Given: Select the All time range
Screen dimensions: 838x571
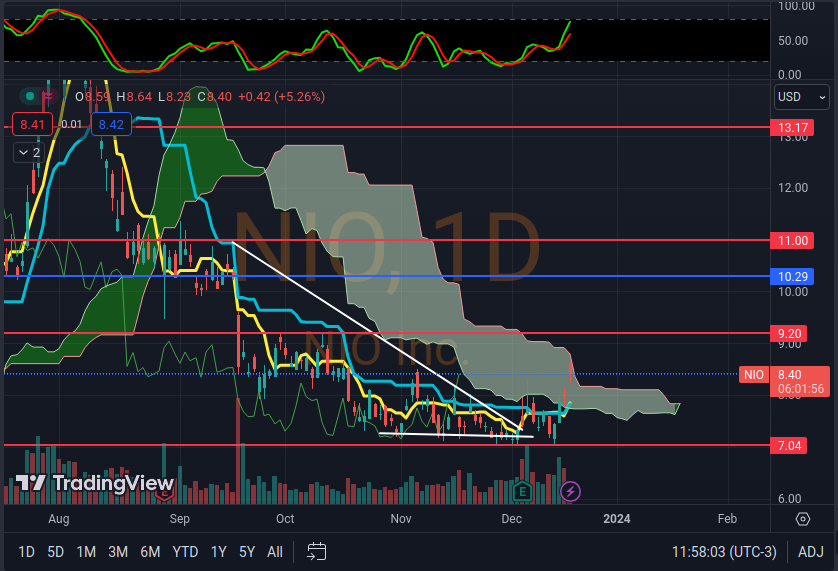Looking at the screenshot, I should point(275,552).
